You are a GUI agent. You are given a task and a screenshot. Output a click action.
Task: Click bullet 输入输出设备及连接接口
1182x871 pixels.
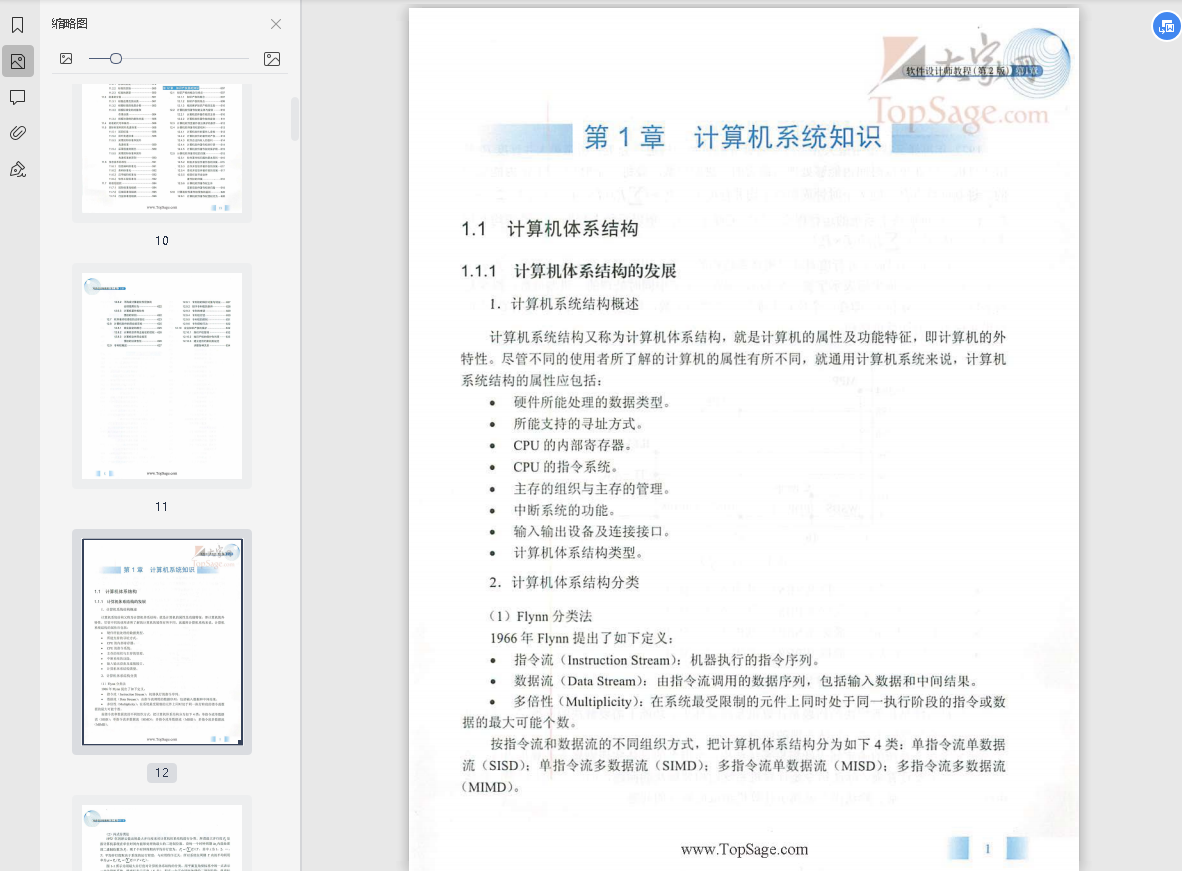pyautogui.click(x=592, y=531)
